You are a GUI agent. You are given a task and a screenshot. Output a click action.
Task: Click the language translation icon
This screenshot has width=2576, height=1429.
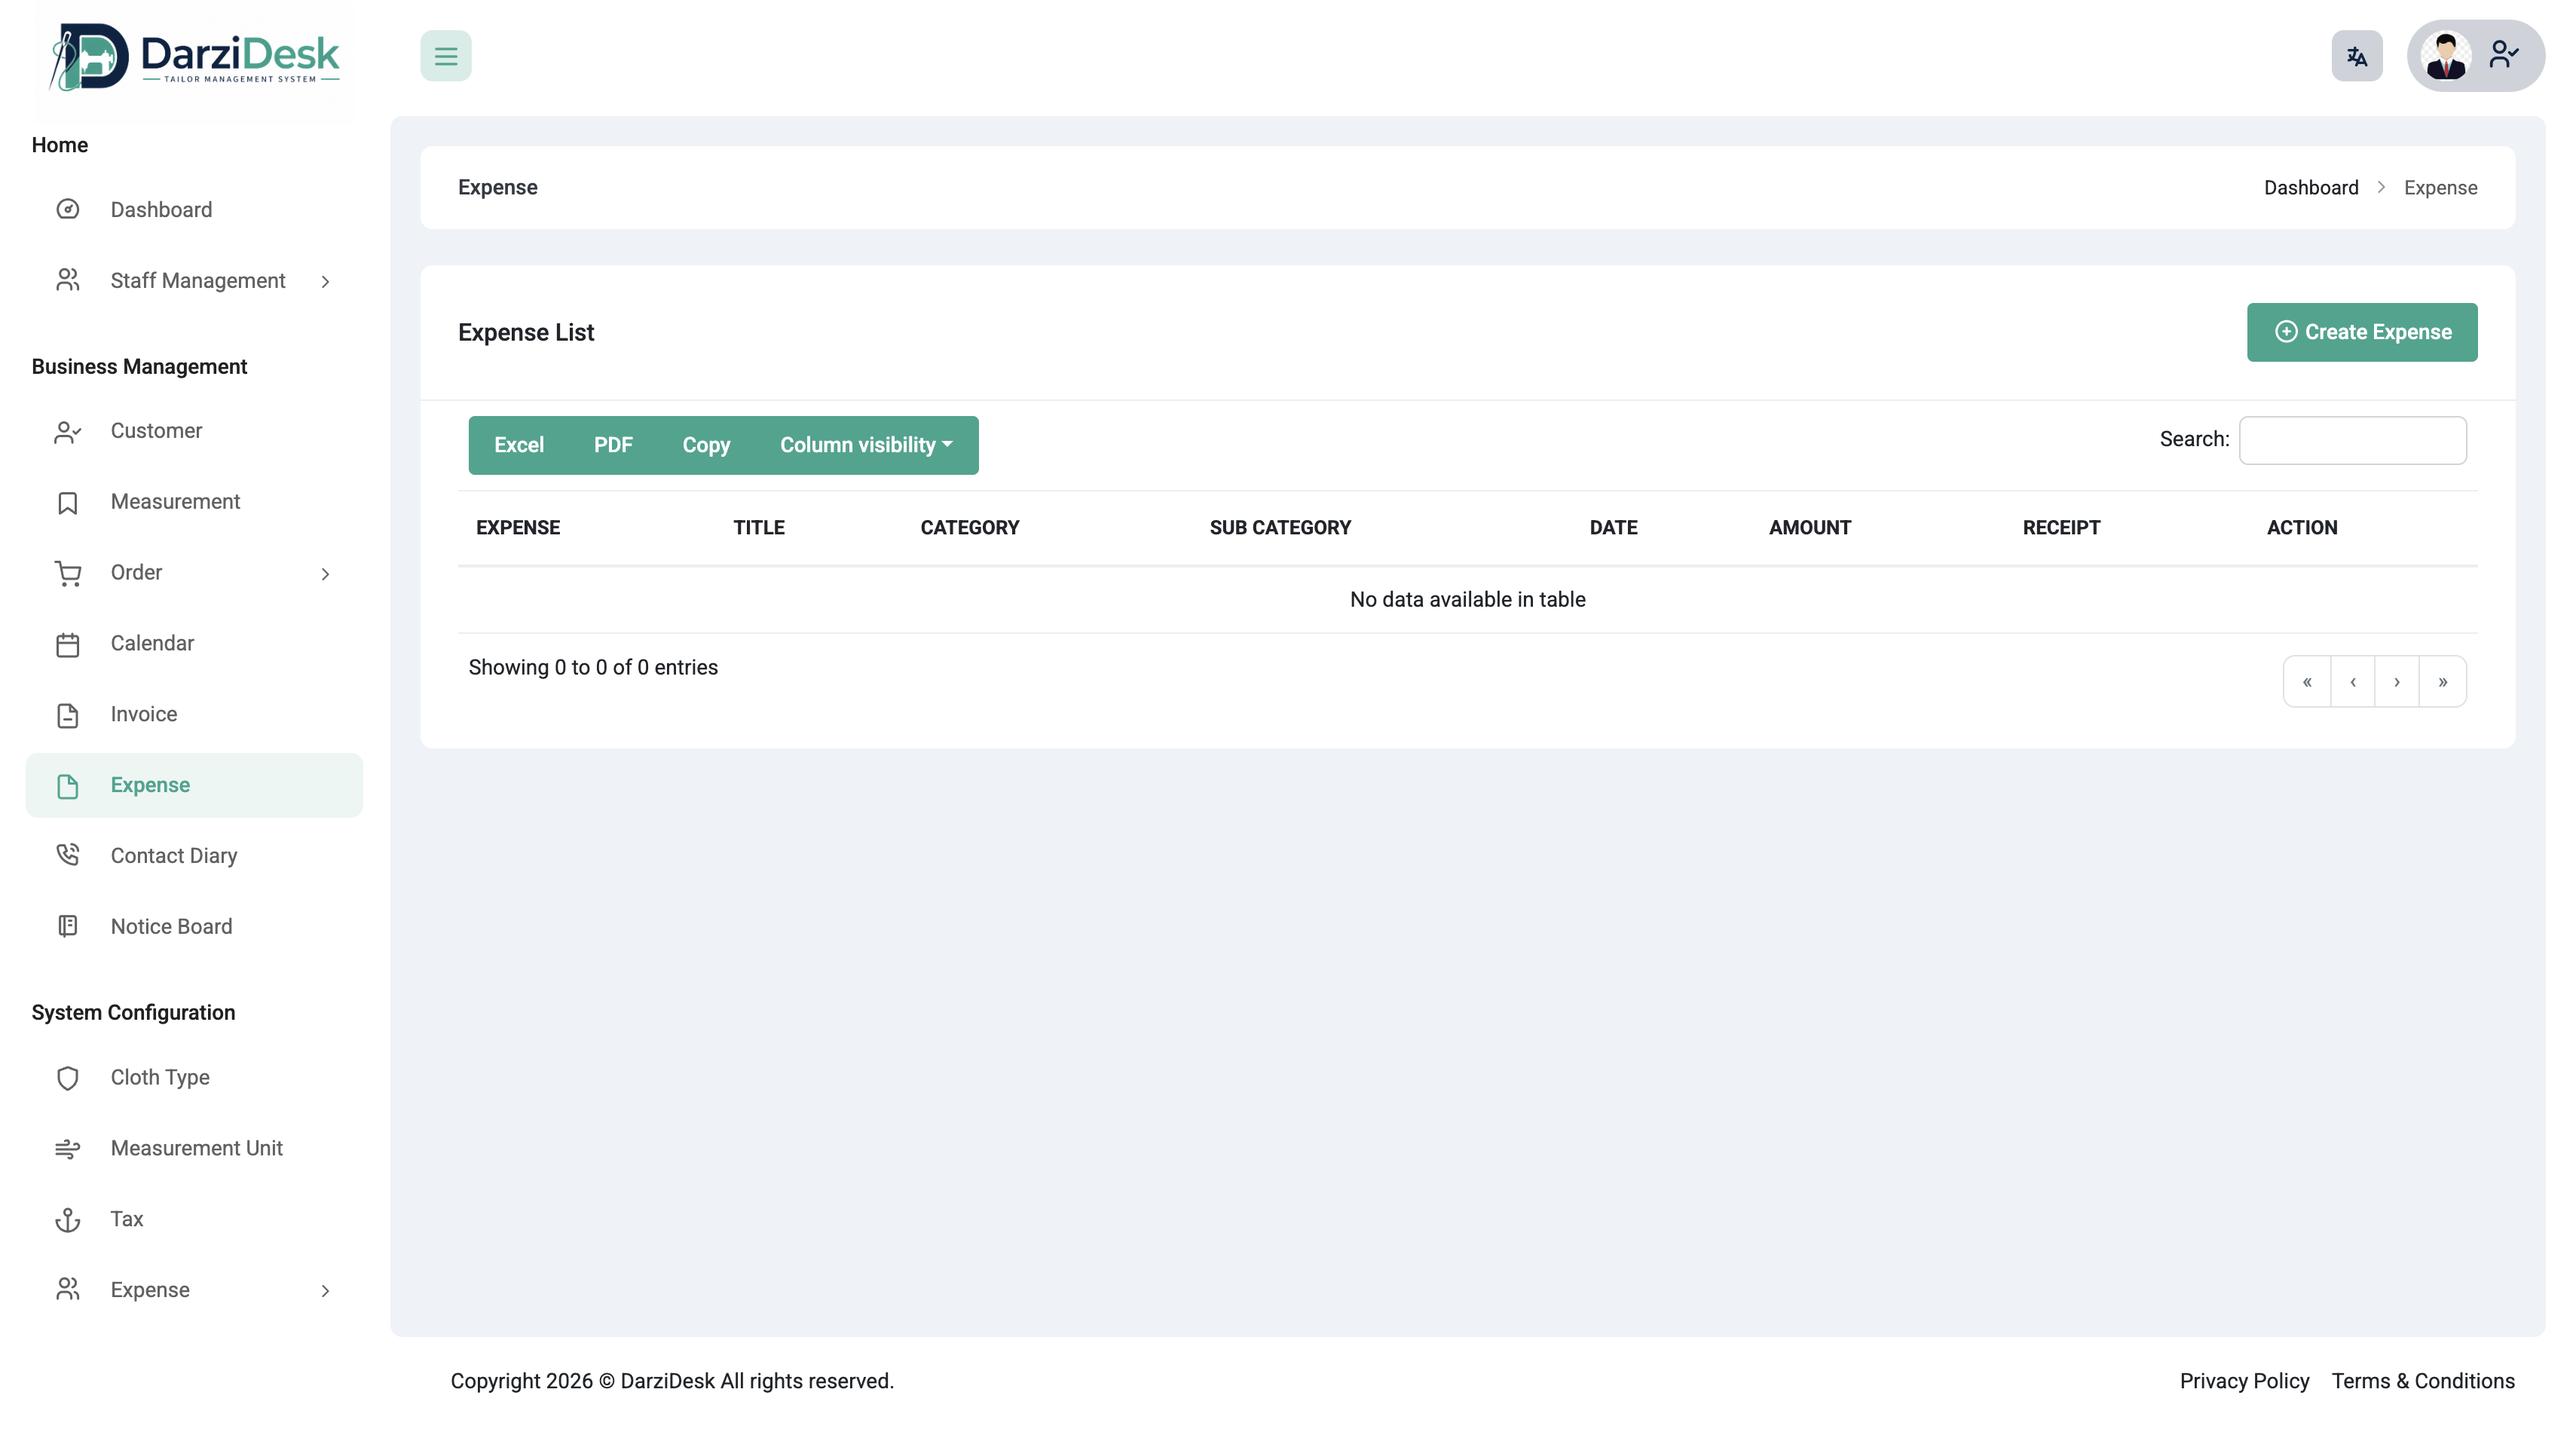[x=2356, y=56]
